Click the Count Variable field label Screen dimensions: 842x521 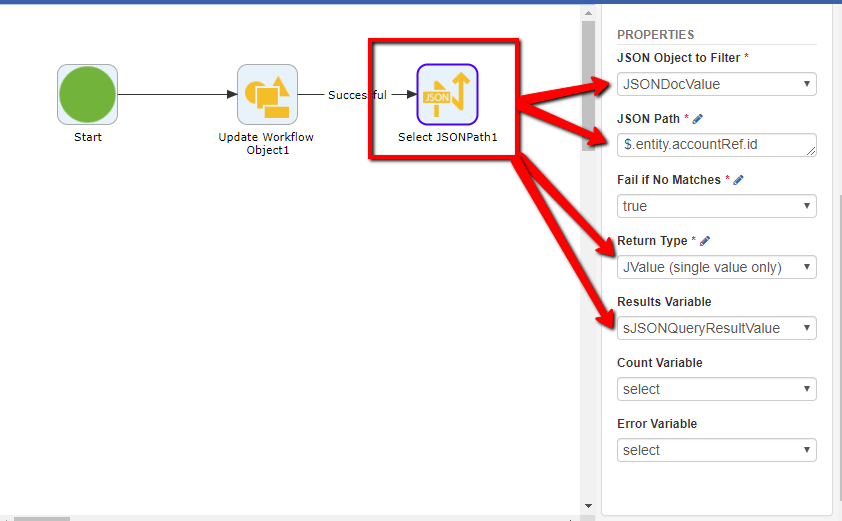pyautogui.click(x=659, y=363)
